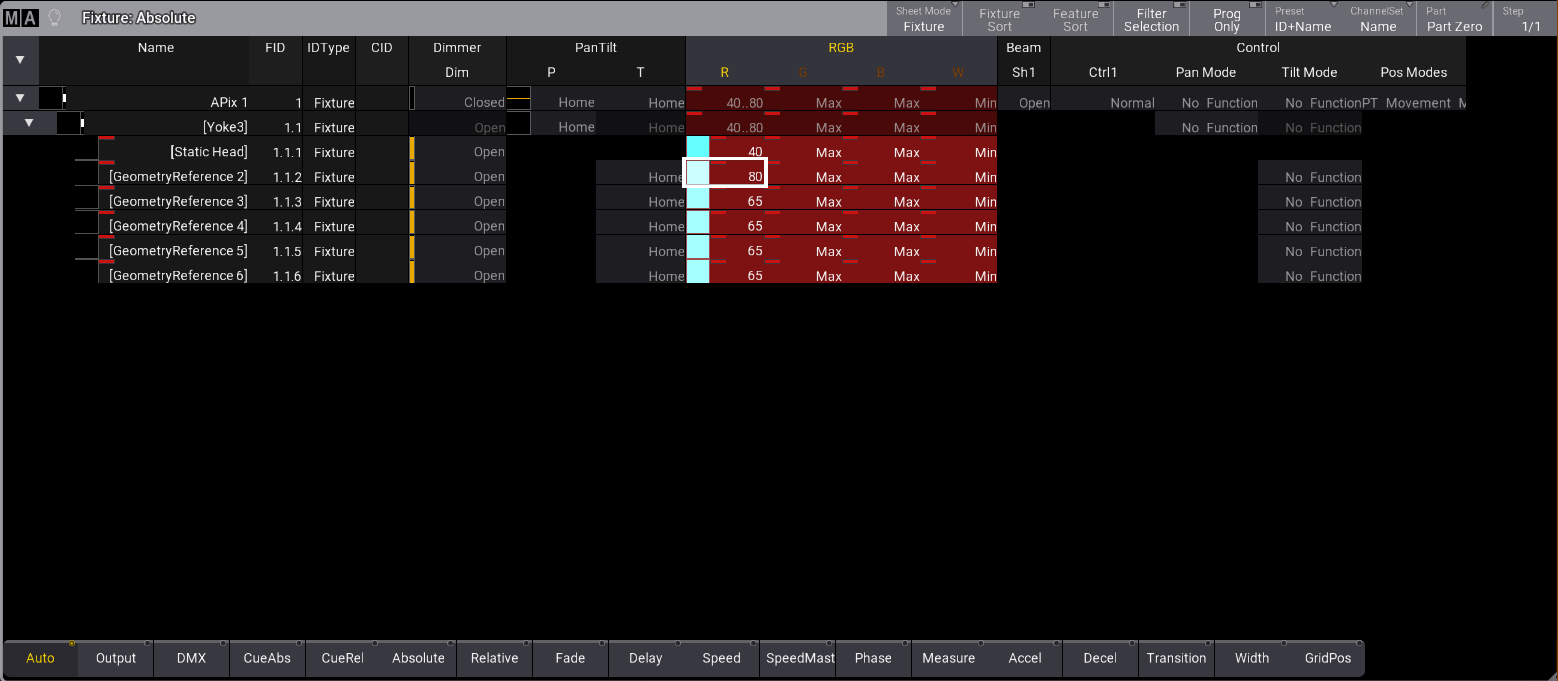Collapse the Yoke3 sub-fixture row
Screen dimensions: 1558x681
[29, 123]
